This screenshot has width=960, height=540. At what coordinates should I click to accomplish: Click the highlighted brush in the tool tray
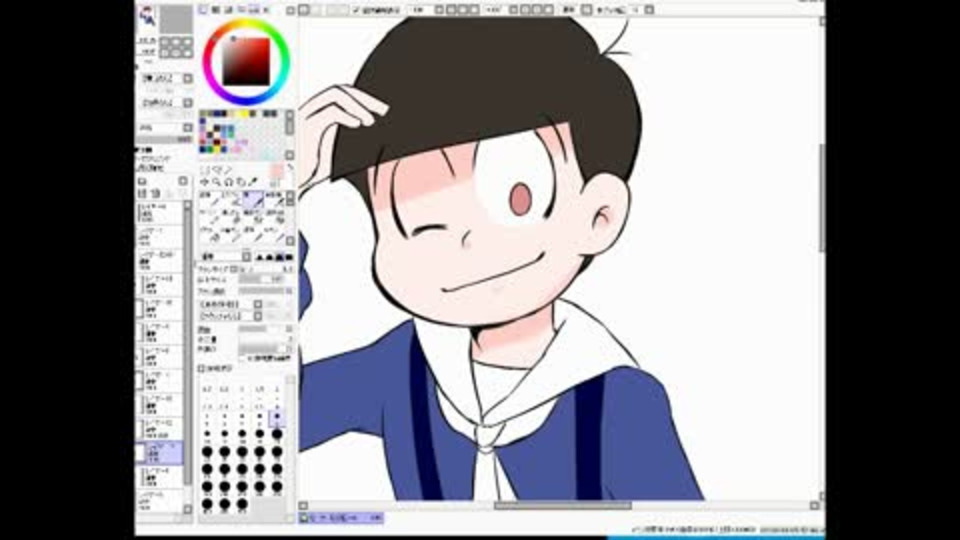pos(253,200)
